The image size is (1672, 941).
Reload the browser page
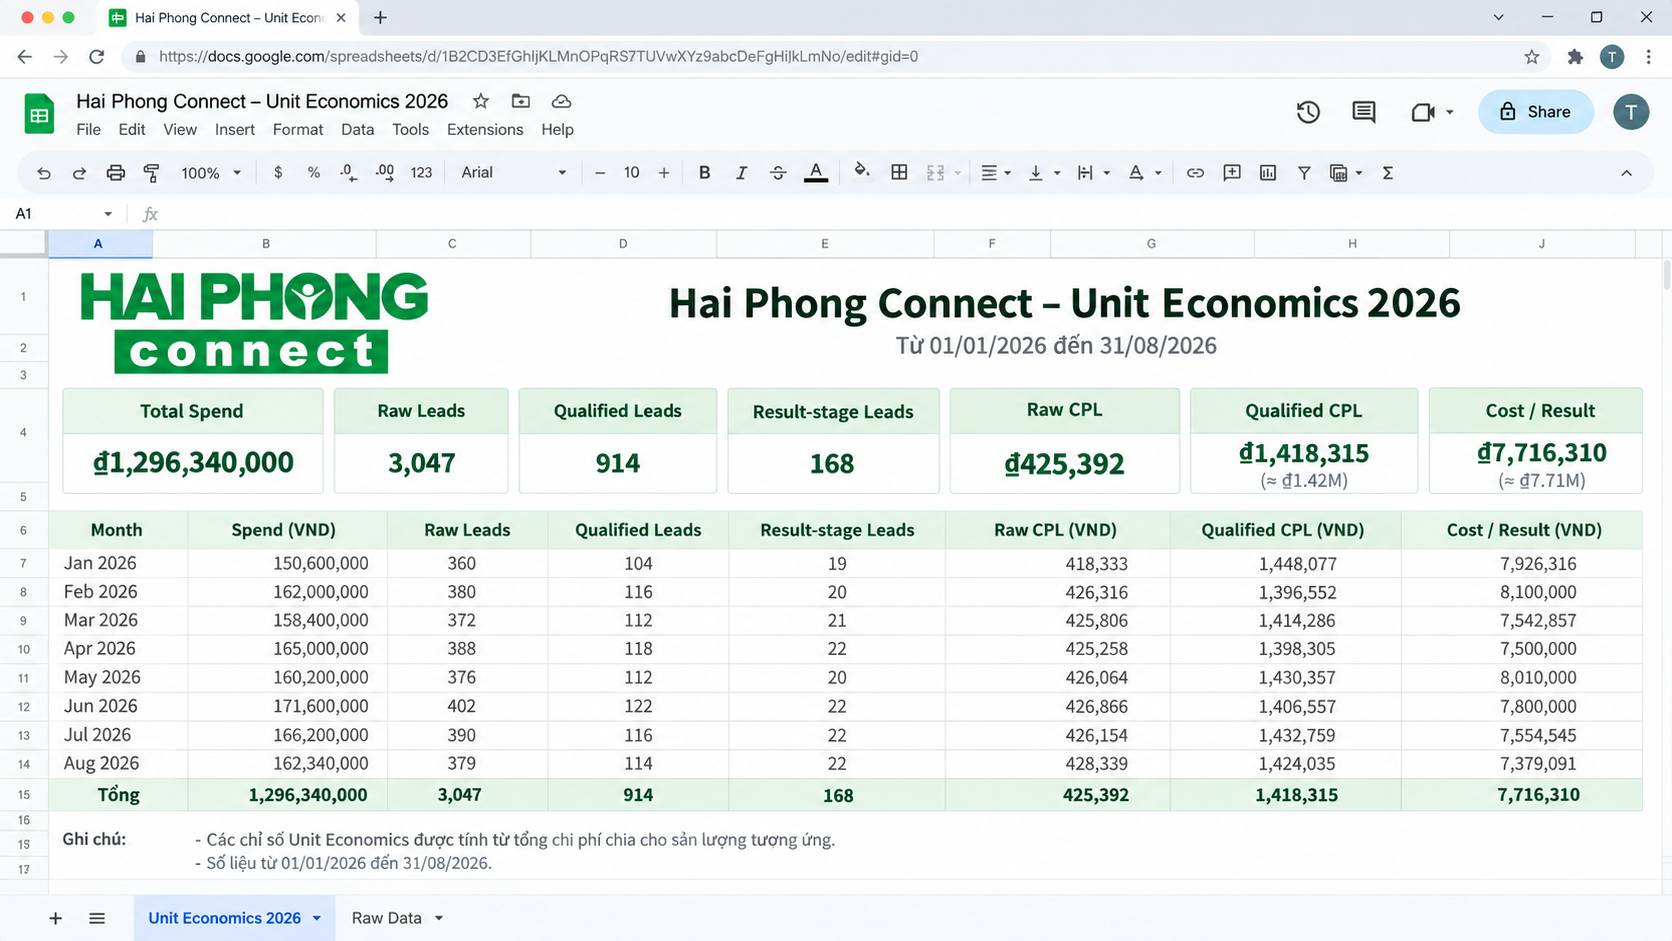[x=97, y=57]
